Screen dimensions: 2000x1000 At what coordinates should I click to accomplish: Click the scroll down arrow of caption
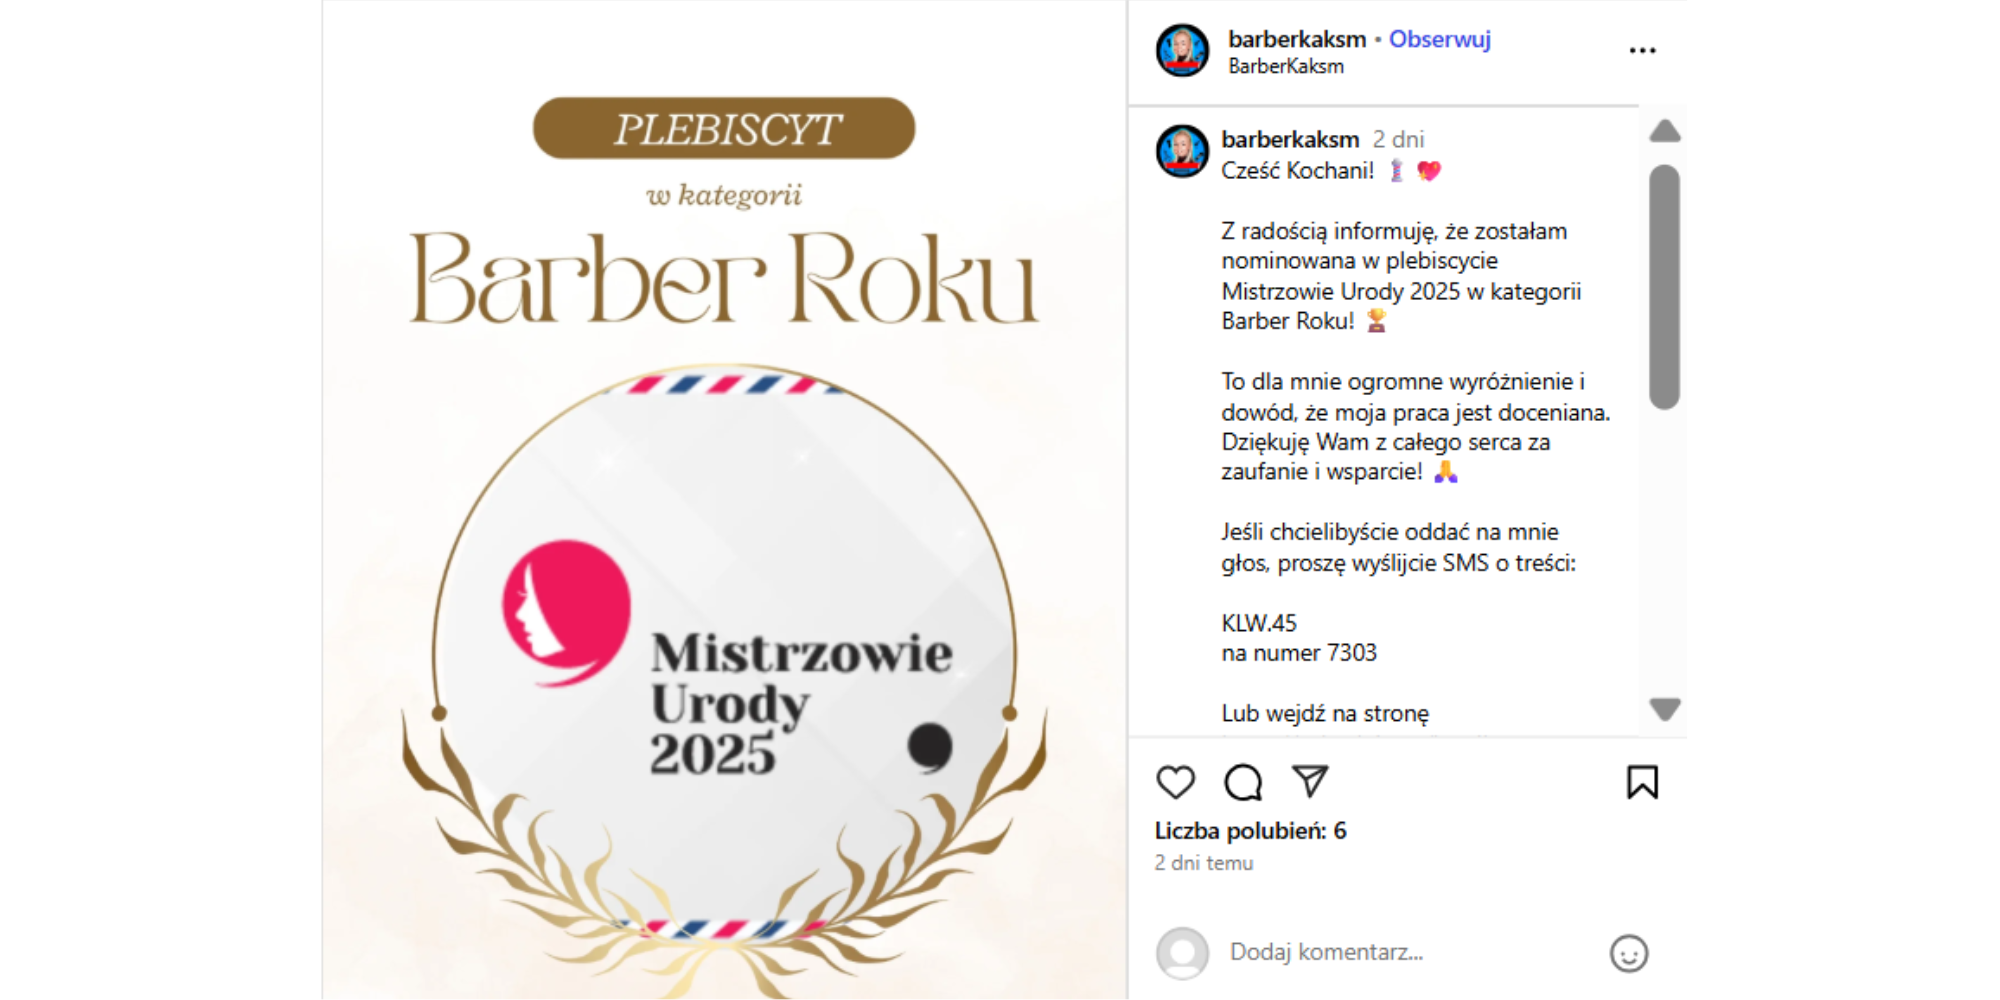[x=1665, y=709]
